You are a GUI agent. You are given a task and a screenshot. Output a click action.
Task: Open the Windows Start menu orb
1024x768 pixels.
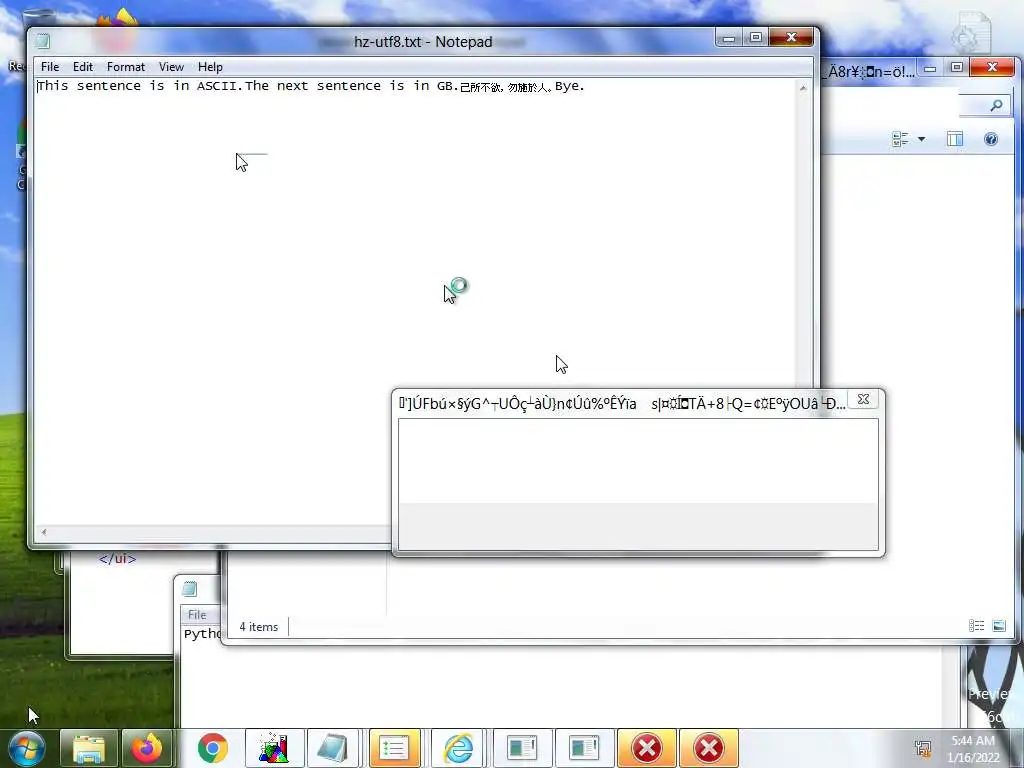pos(26,748)
